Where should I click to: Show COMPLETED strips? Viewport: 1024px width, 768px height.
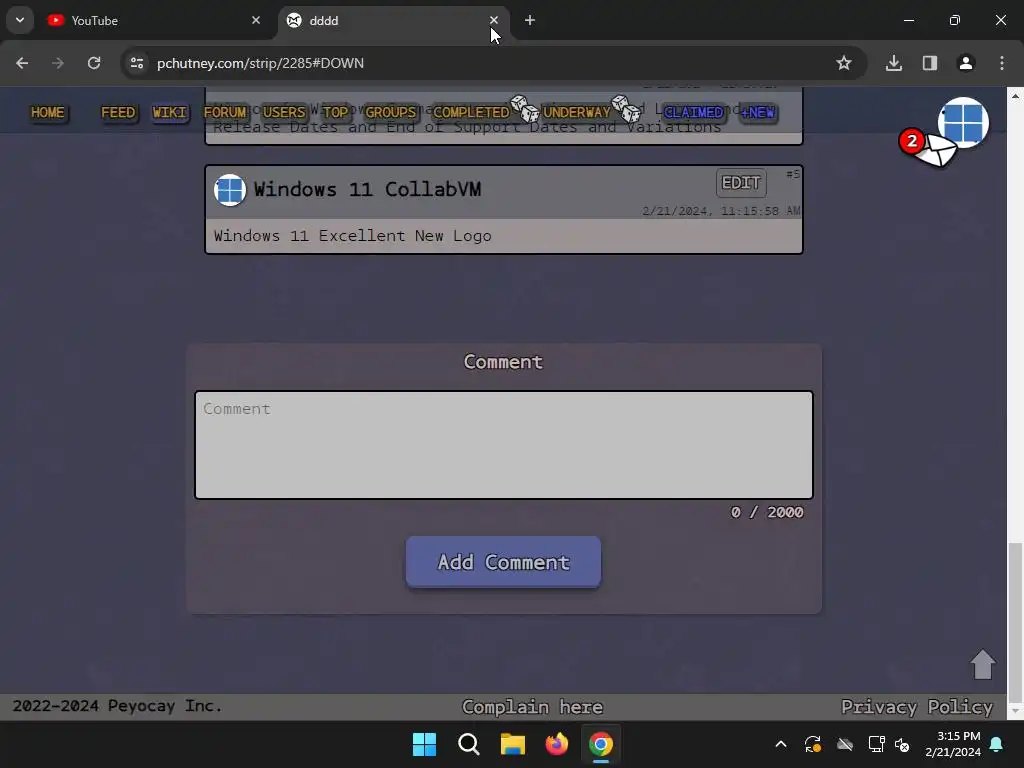[471, 112]
